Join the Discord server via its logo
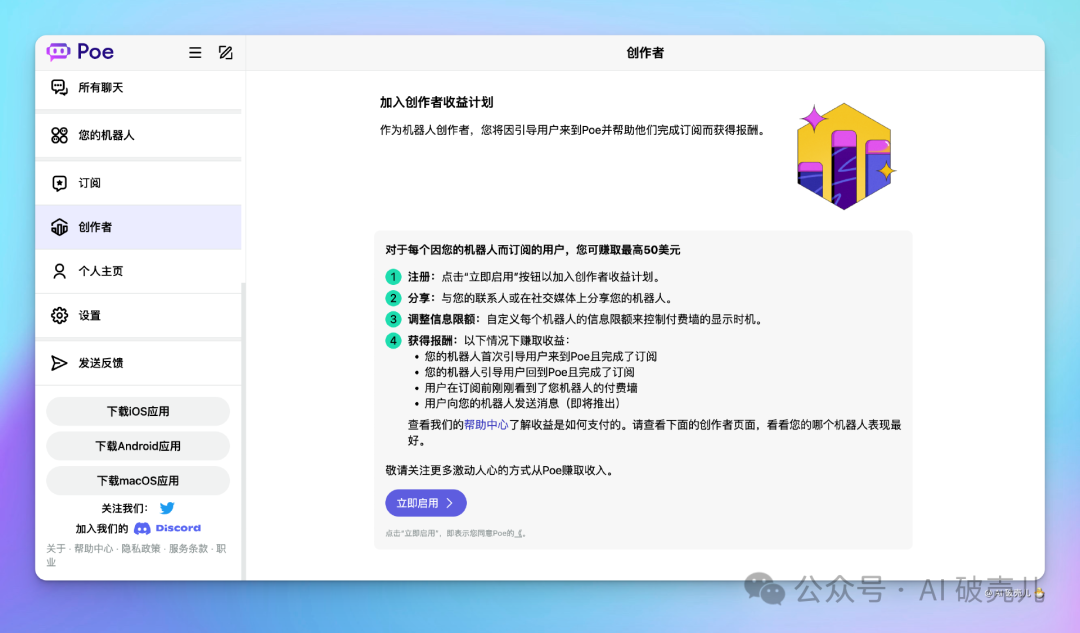 point(167,528)
